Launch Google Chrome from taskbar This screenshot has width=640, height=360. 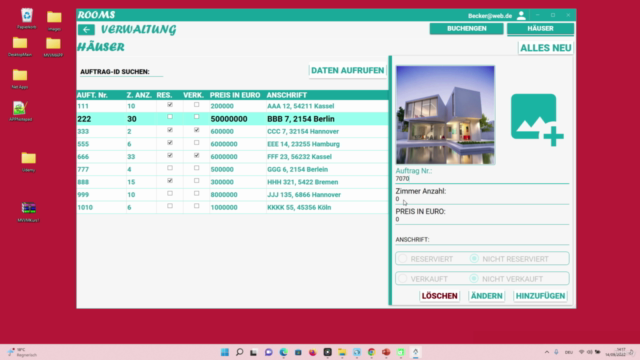tap(371, 352)
